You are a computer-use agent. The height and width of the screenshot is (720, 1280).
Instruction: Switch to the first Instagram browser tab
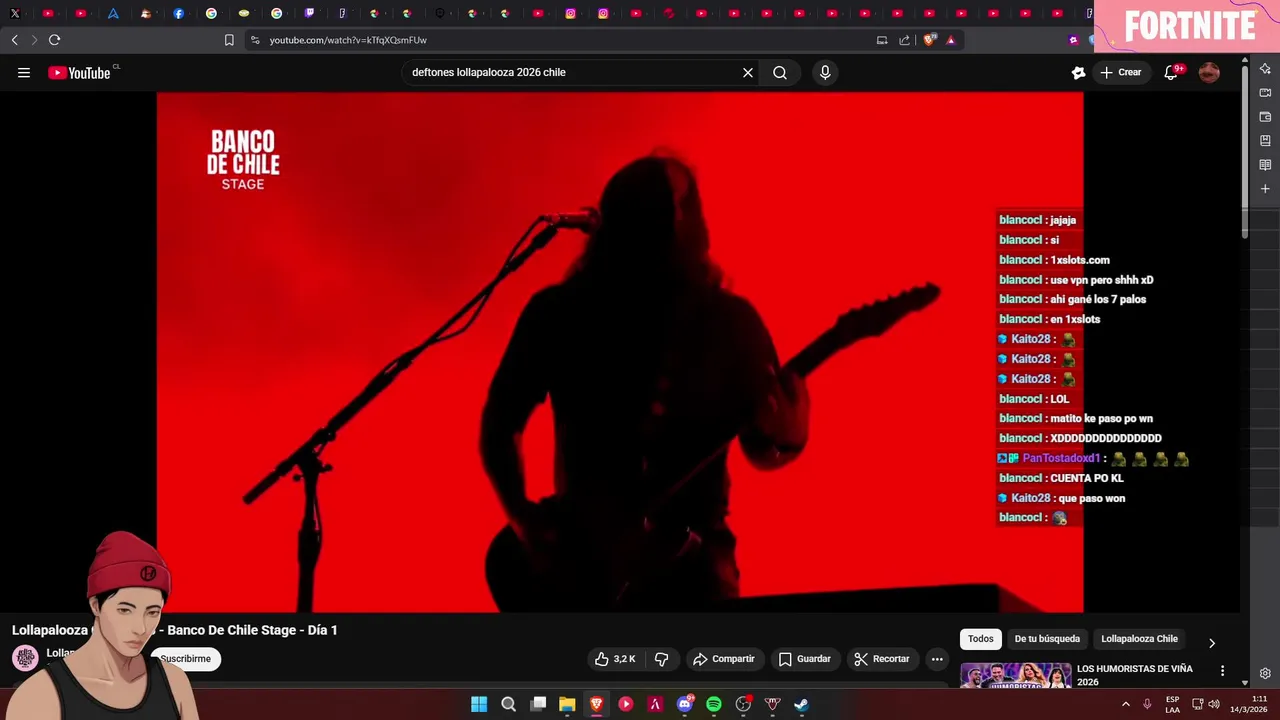pos(571,13)
